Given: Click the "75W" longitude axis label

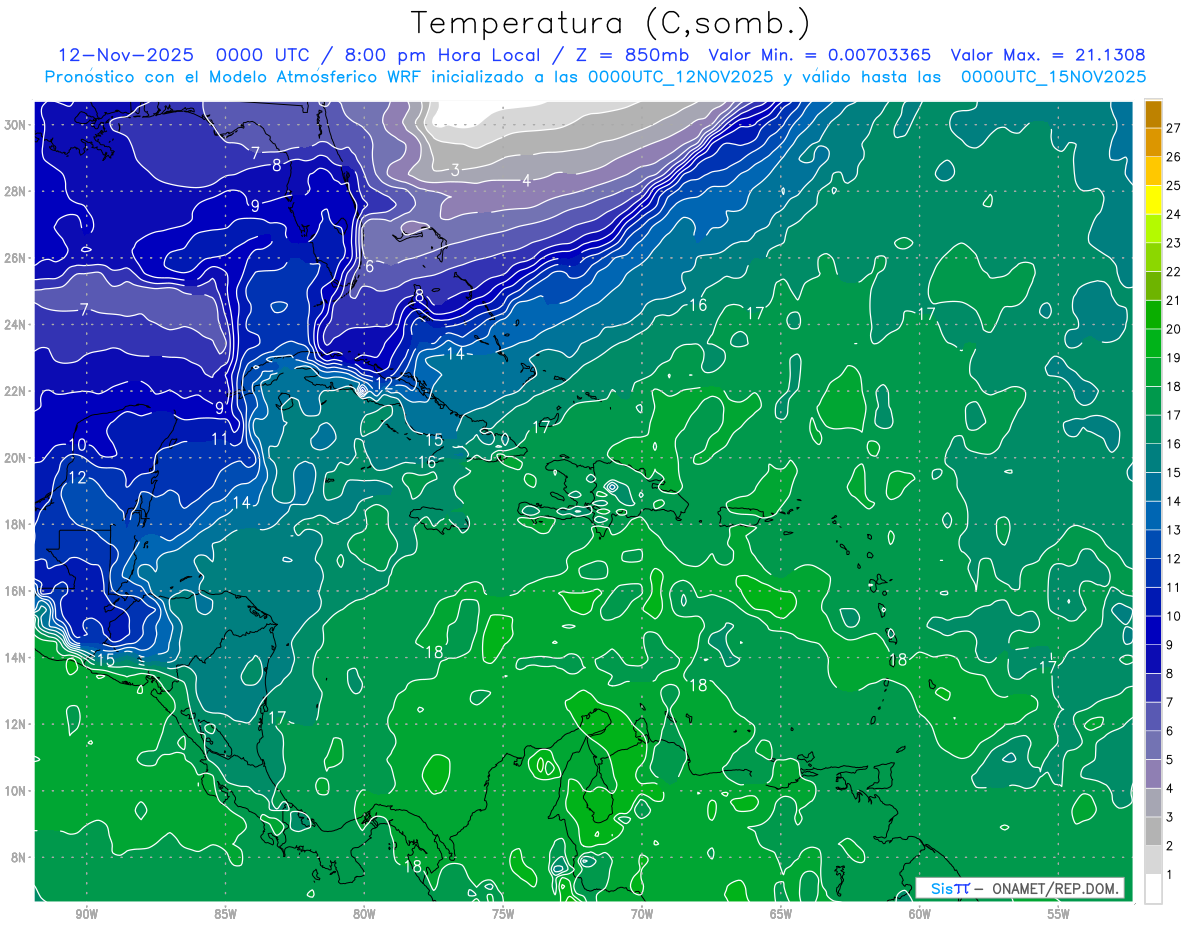Looking at the screenshot, I should (503, 914).
